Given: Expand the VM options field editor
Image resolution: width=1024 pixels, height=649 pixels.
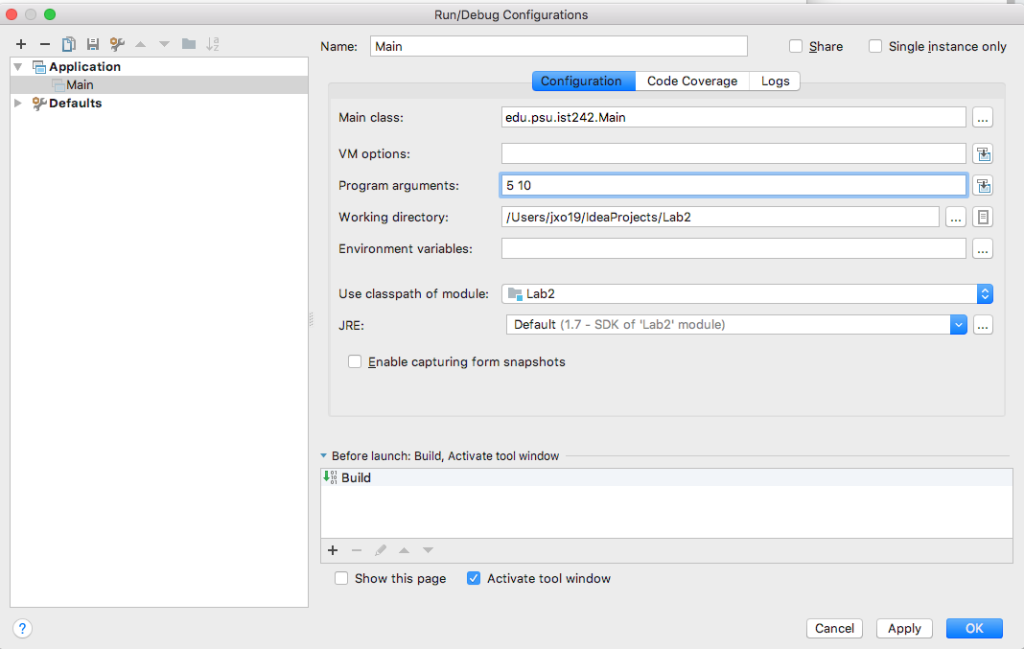Looking at the screenshot, I should pyautogui.click(x=982, y=153).
